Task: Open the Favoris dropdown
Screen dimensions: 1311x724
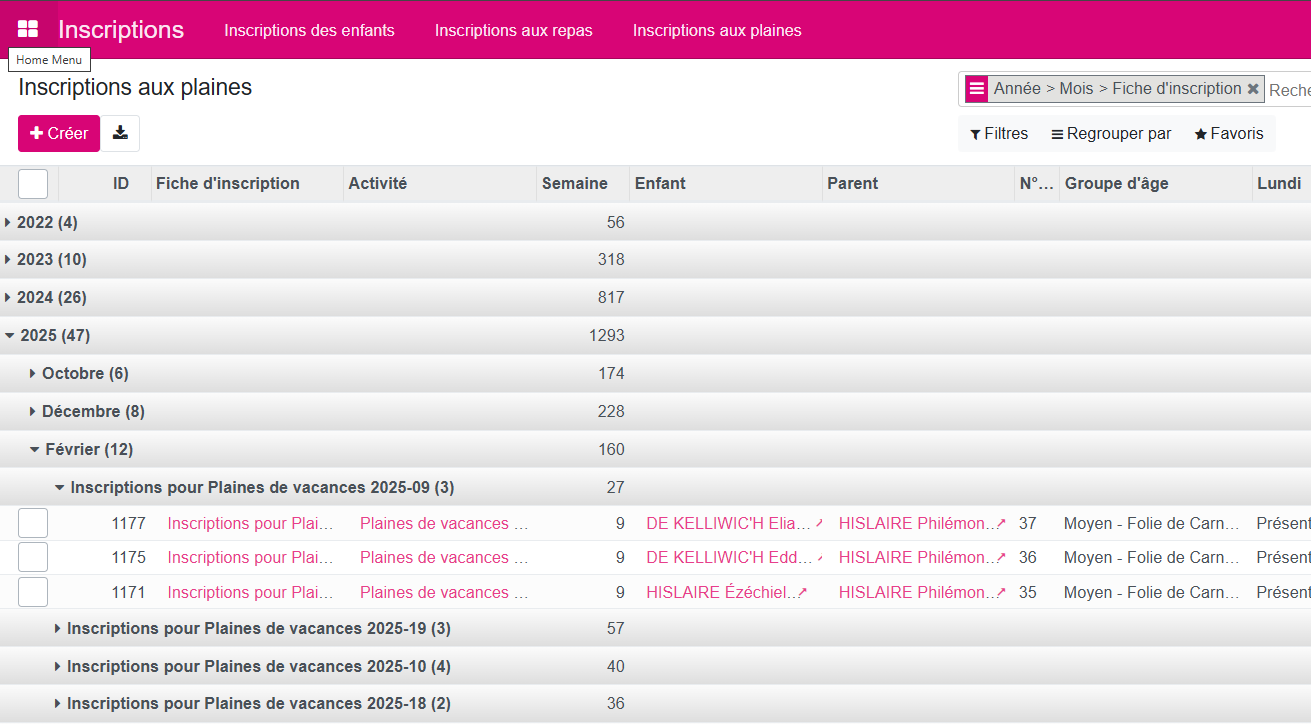Action: pyautogui.click(x=1229, y=134)
